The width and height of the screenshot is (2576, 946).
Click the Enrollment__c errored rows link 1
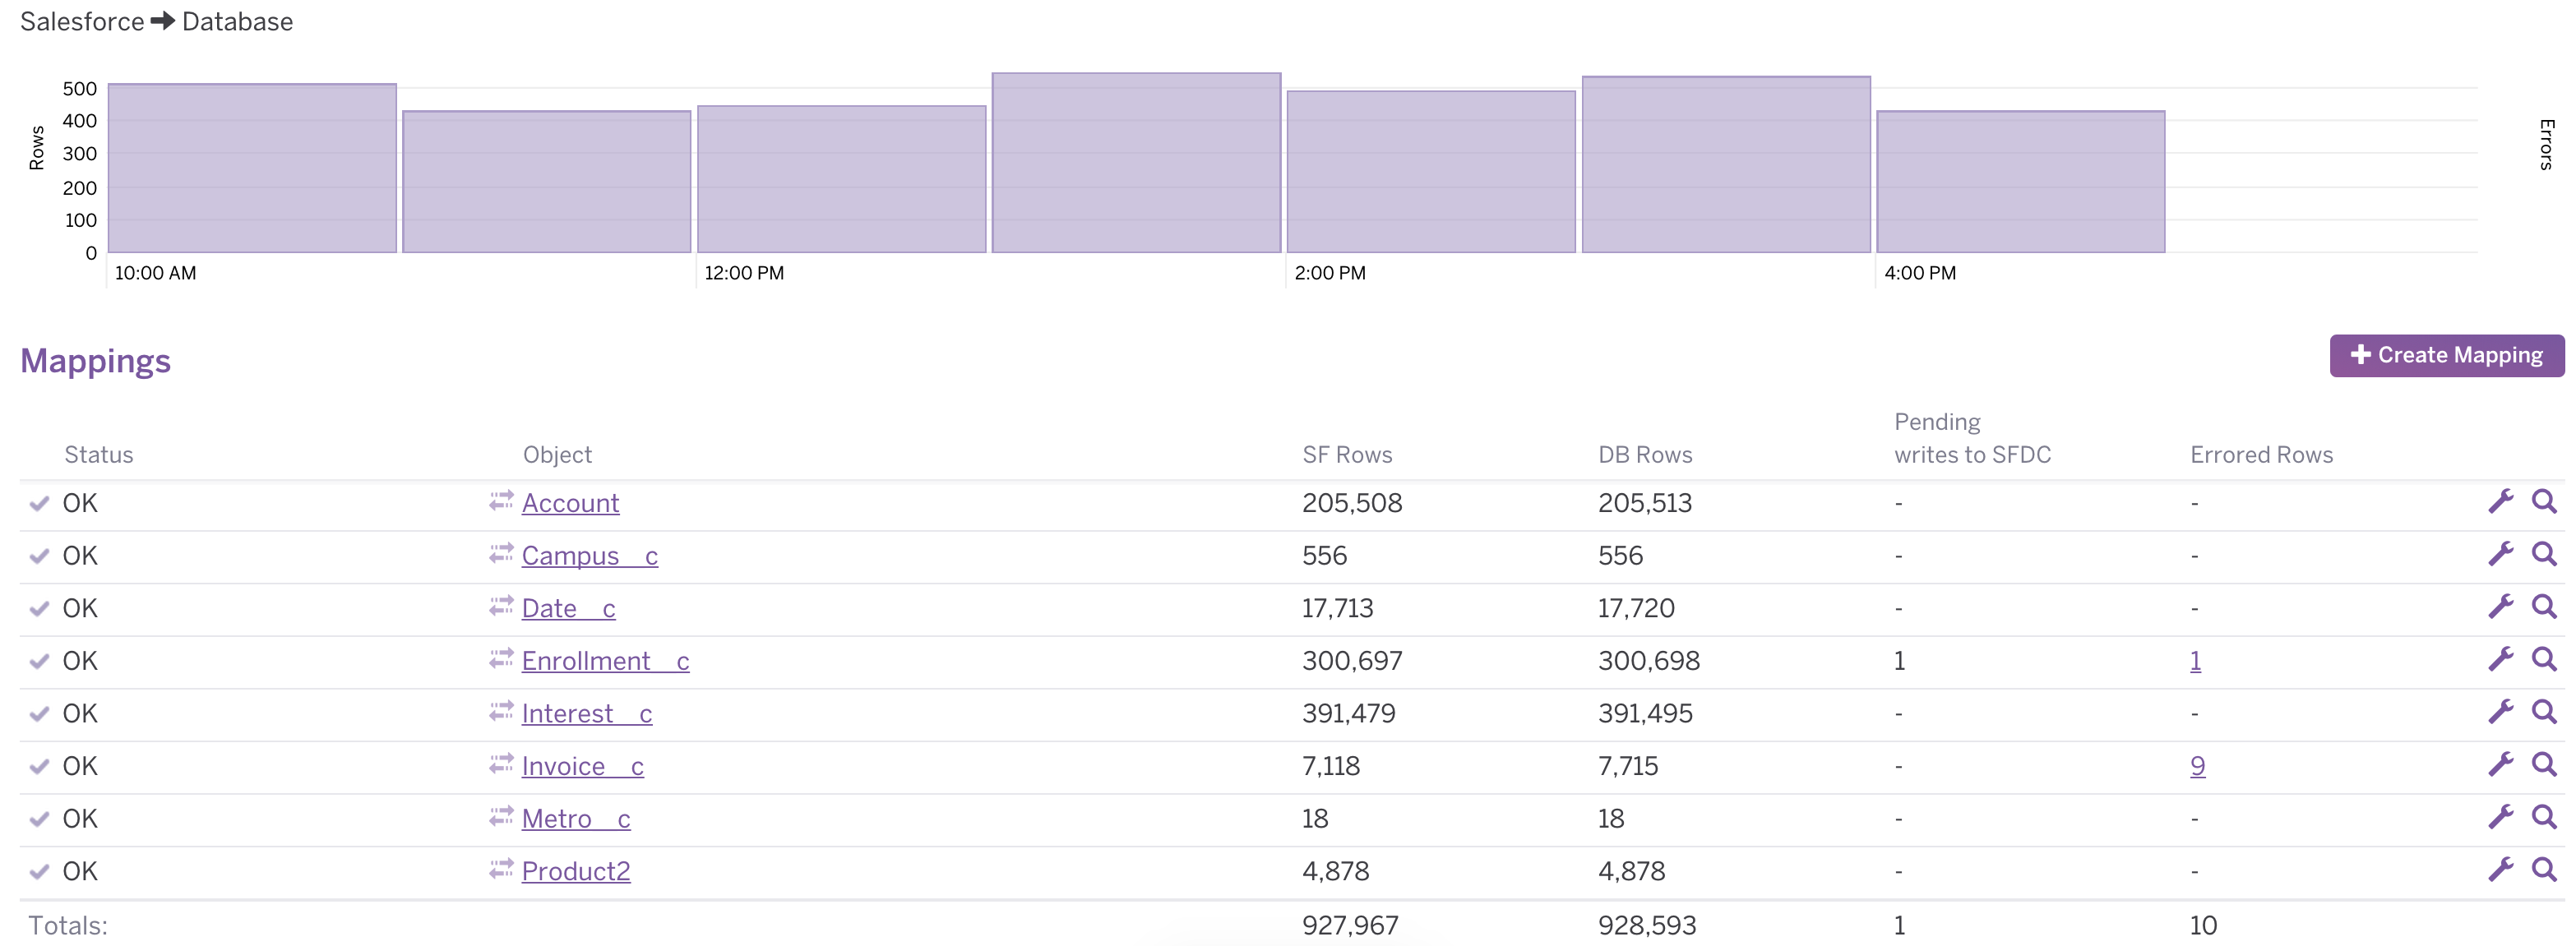pyautogui.click(x=2195, y=661)
